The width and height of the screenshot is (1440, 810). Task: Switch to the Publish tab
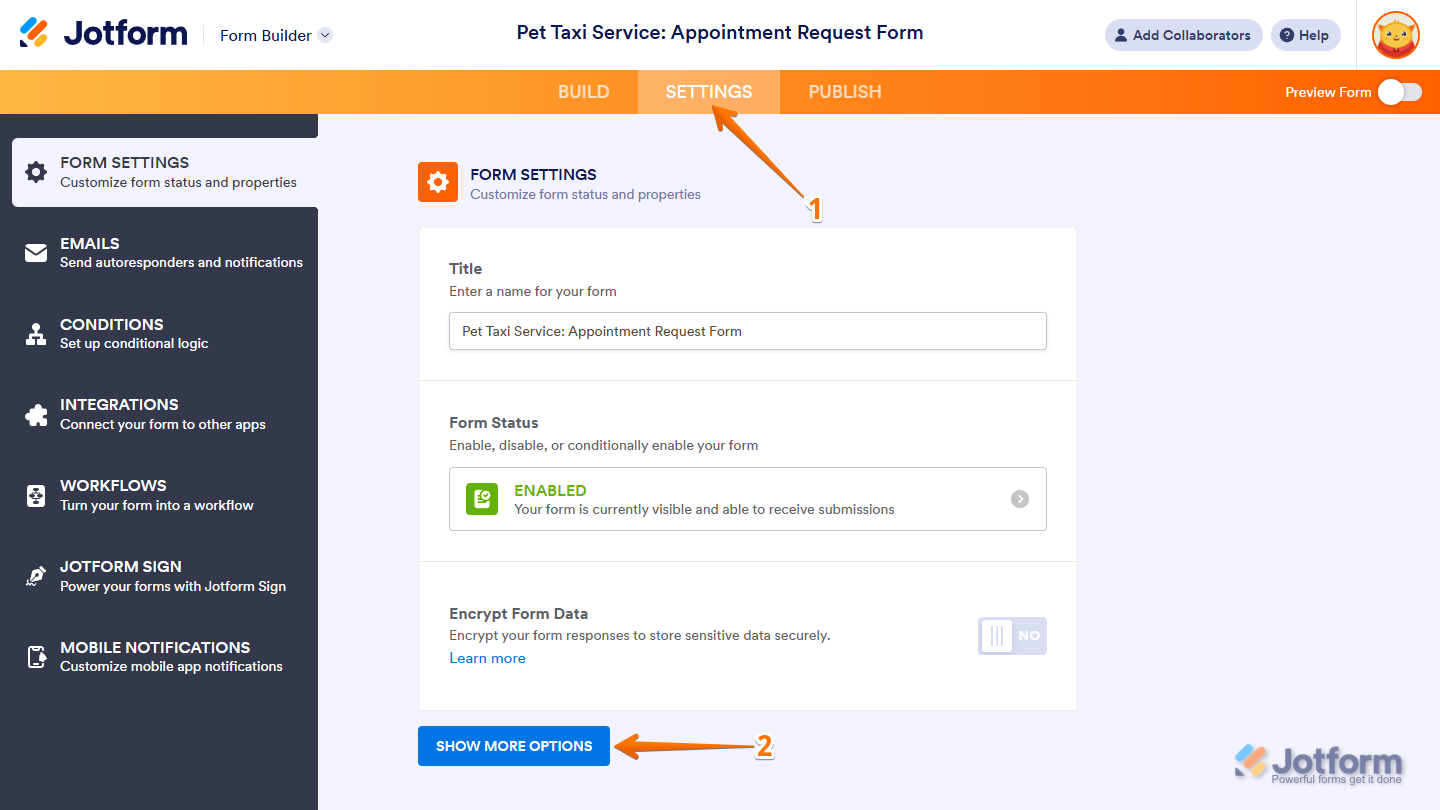coord(845,92)
